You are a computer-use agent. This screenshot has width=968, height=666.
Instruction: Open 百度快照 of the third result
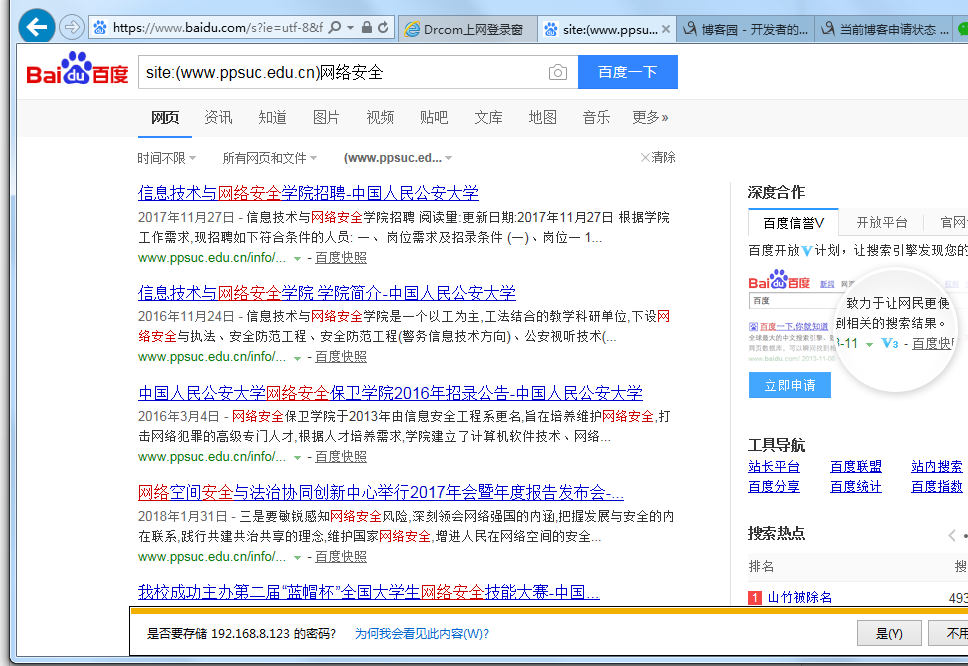point(341,457)
